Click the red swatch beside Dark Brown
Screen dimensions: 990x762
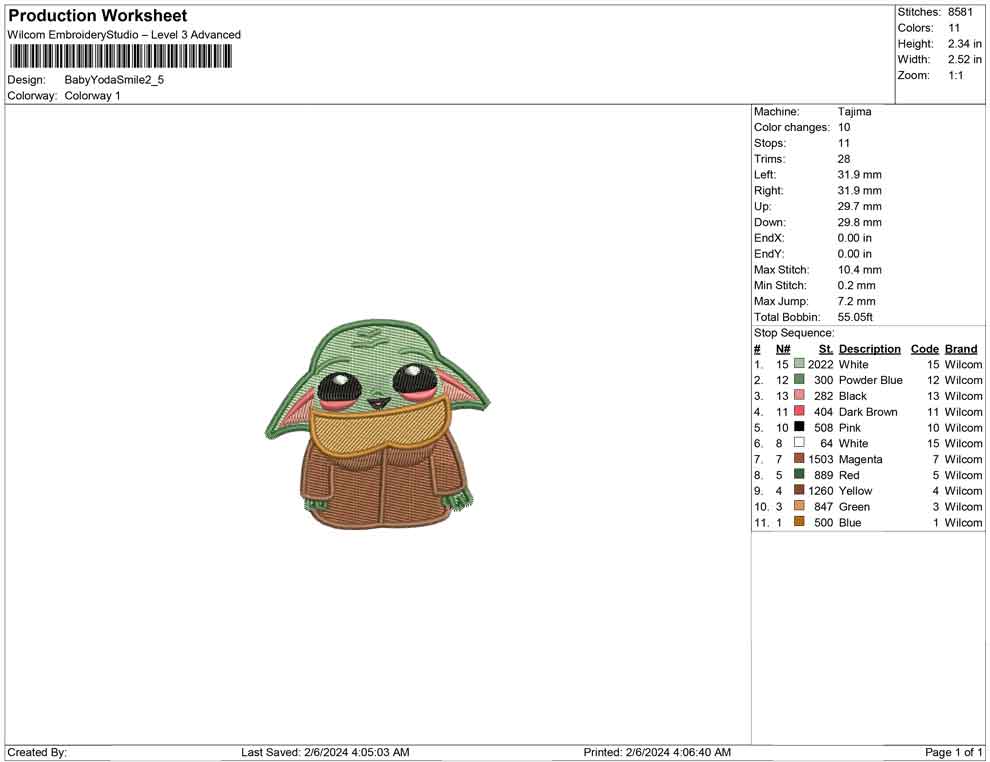(x=799, y=411)
